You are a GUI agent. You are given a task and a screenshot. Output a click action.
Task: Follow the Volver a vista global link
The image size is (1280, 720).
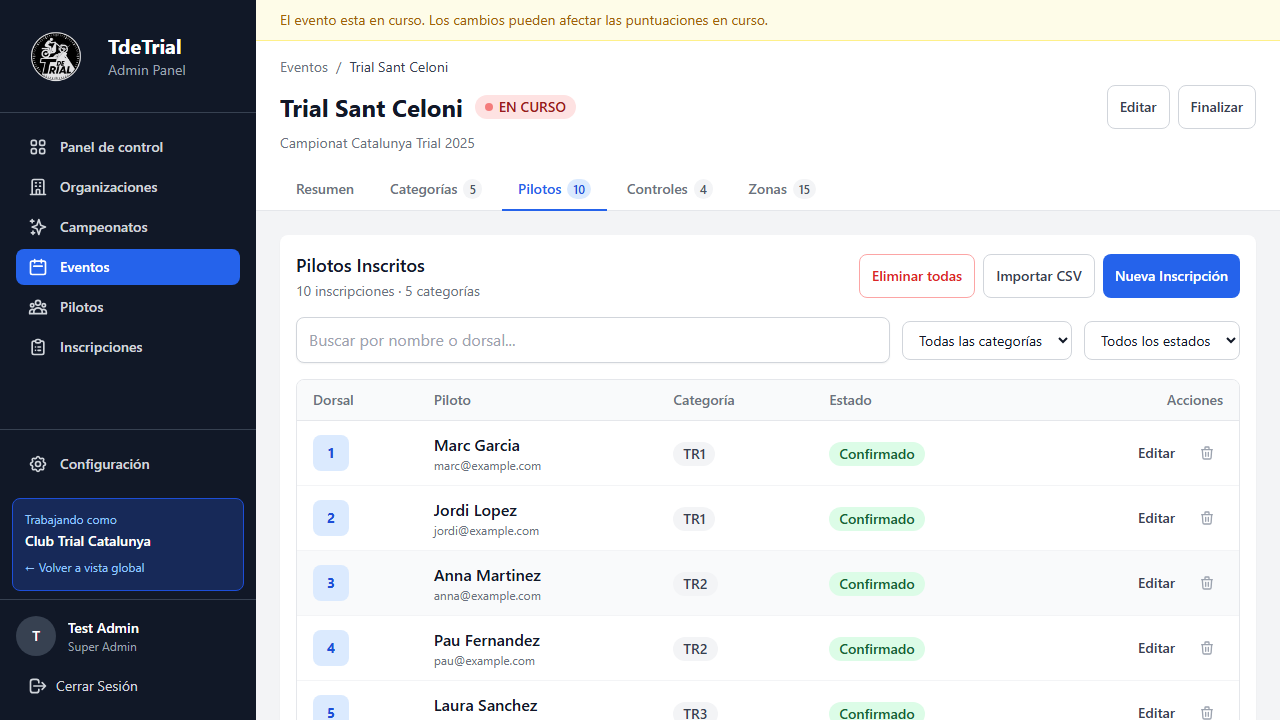click(x=85, y=568)
